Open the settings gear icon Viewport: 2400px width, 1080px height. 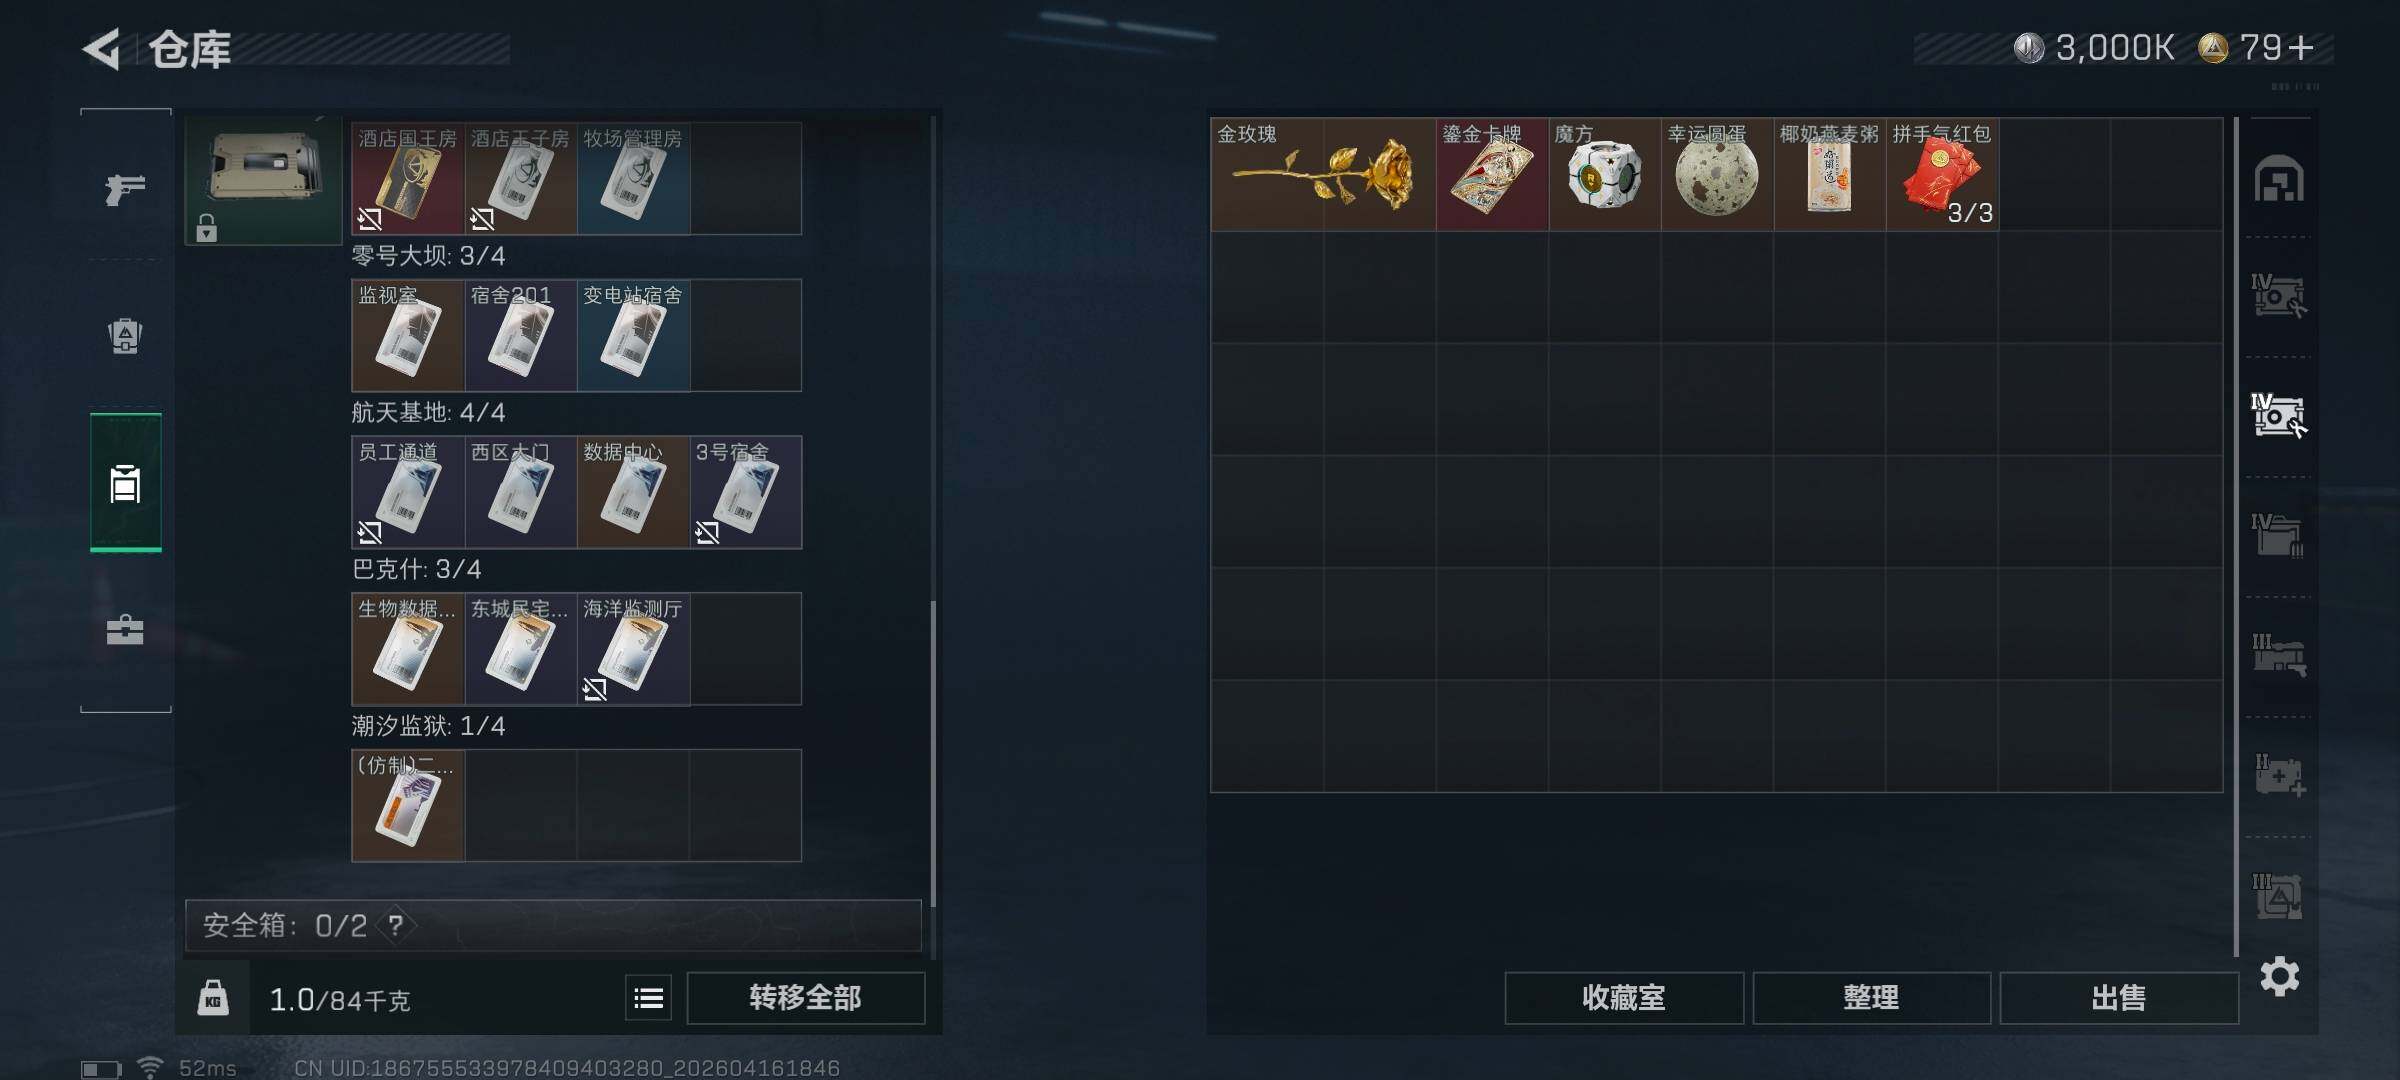2280,976
